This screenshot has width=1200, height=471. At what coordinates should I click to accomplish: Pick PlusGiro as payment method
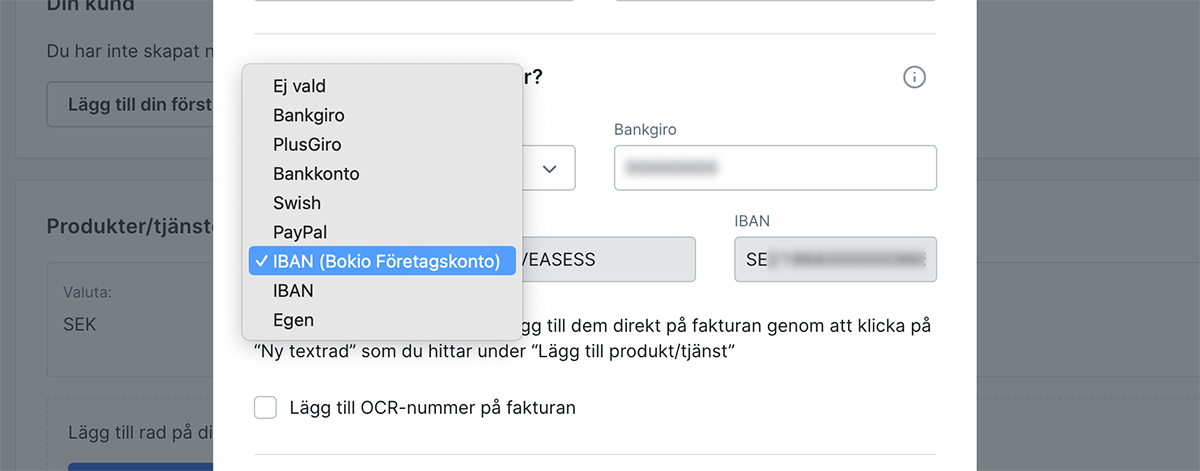tap(307, 145)
